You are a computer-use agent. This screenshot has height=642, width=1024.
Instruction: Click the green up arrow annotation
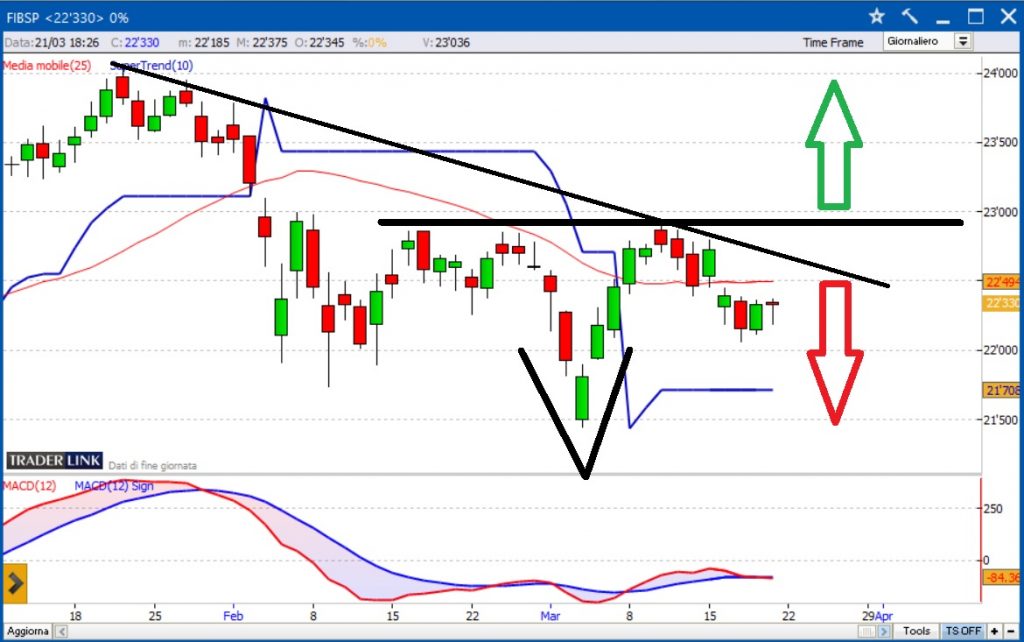[x=835, y=145]
